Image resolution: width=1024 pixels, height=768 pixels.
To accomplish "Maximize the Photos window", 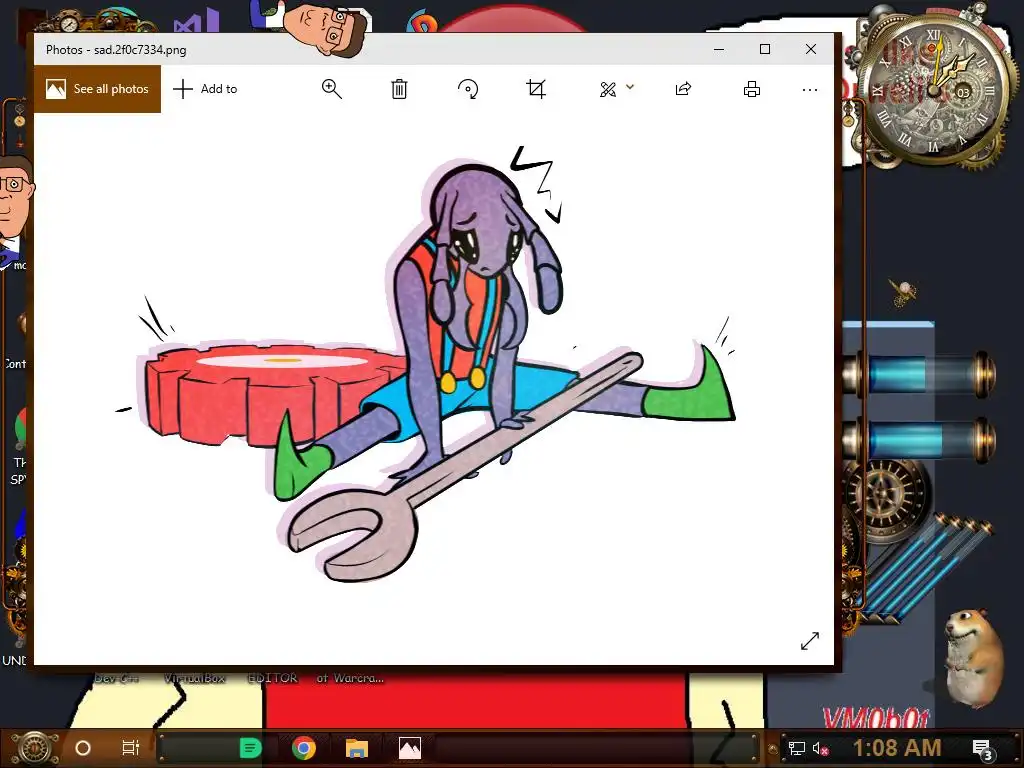I will tap(765, 49).
